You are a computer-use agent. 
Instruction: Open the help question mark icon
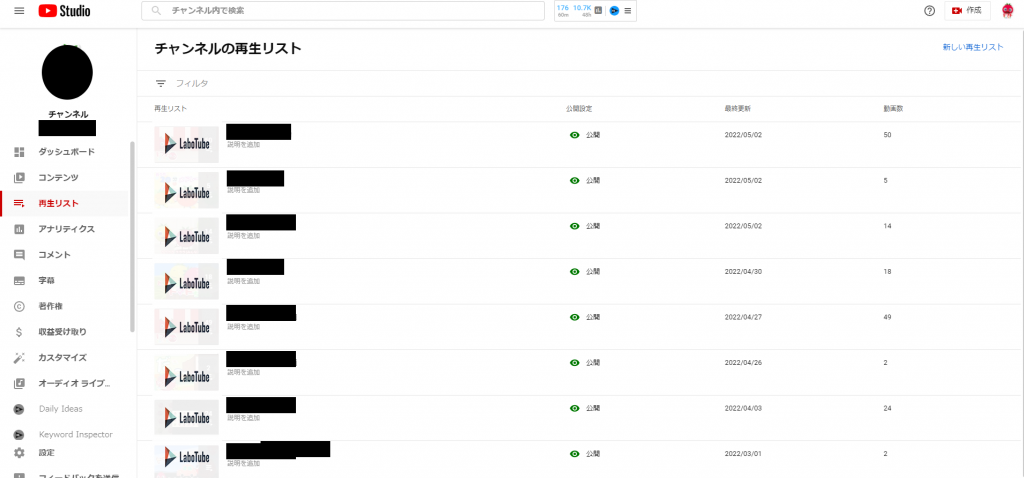pyautogui.click(x=929, y=11)
